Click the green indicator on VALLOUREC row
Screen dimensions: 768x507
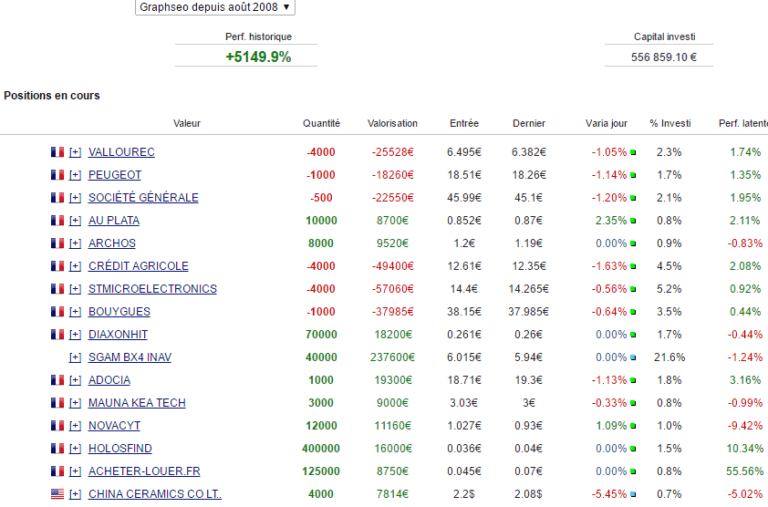pos(633,153)
